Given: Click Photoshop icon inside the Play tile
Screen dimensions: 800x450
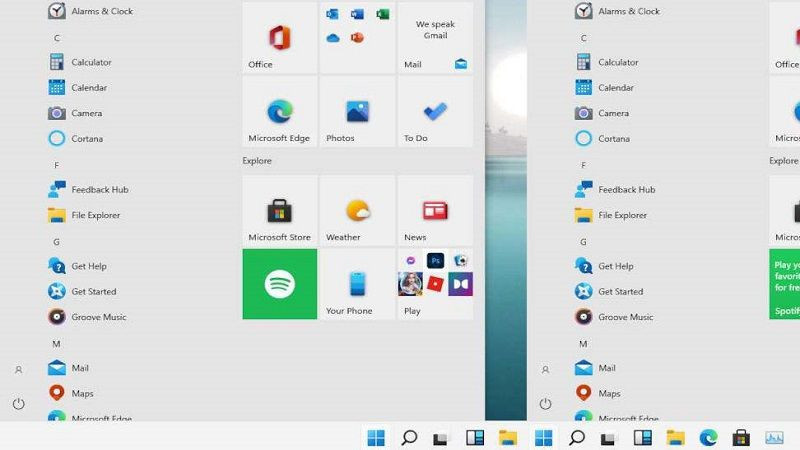Looking at the screenshot, I should 435,261.
